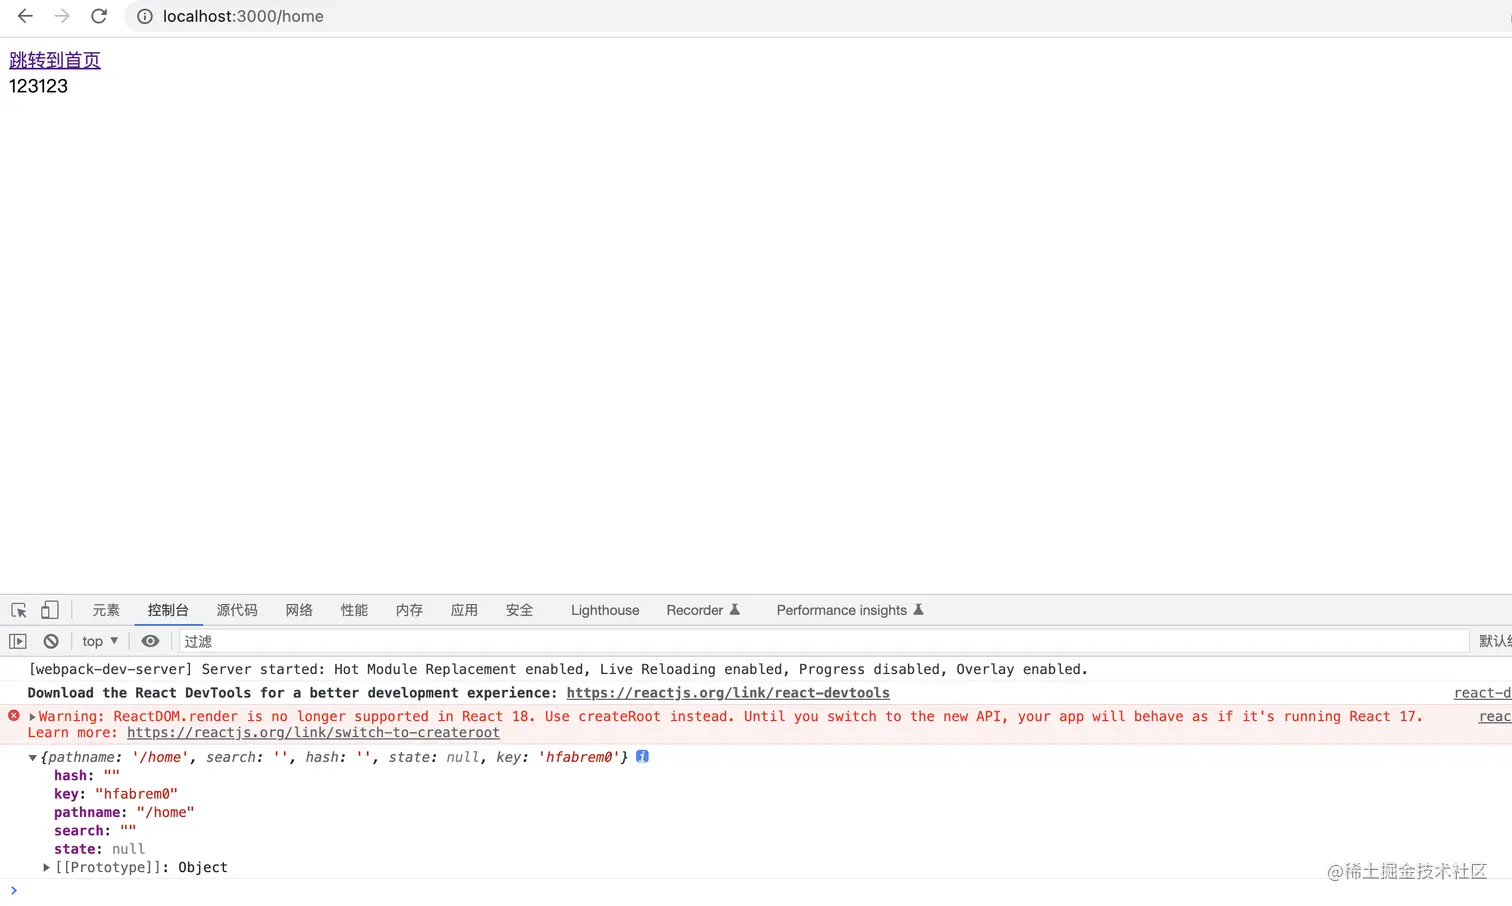
Task: Click the 跳转到首页 link
Action: tap(55, 60)
